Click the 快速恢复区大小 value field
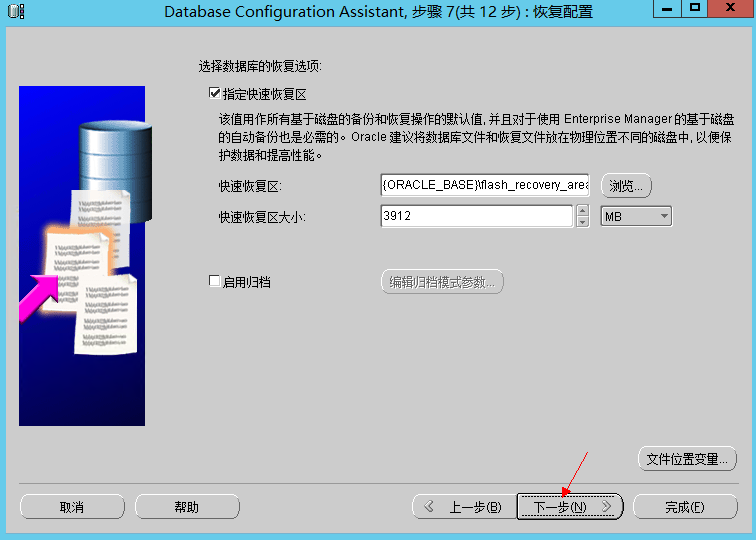Viewport: 756px width, 540px height. click(476, 216)
